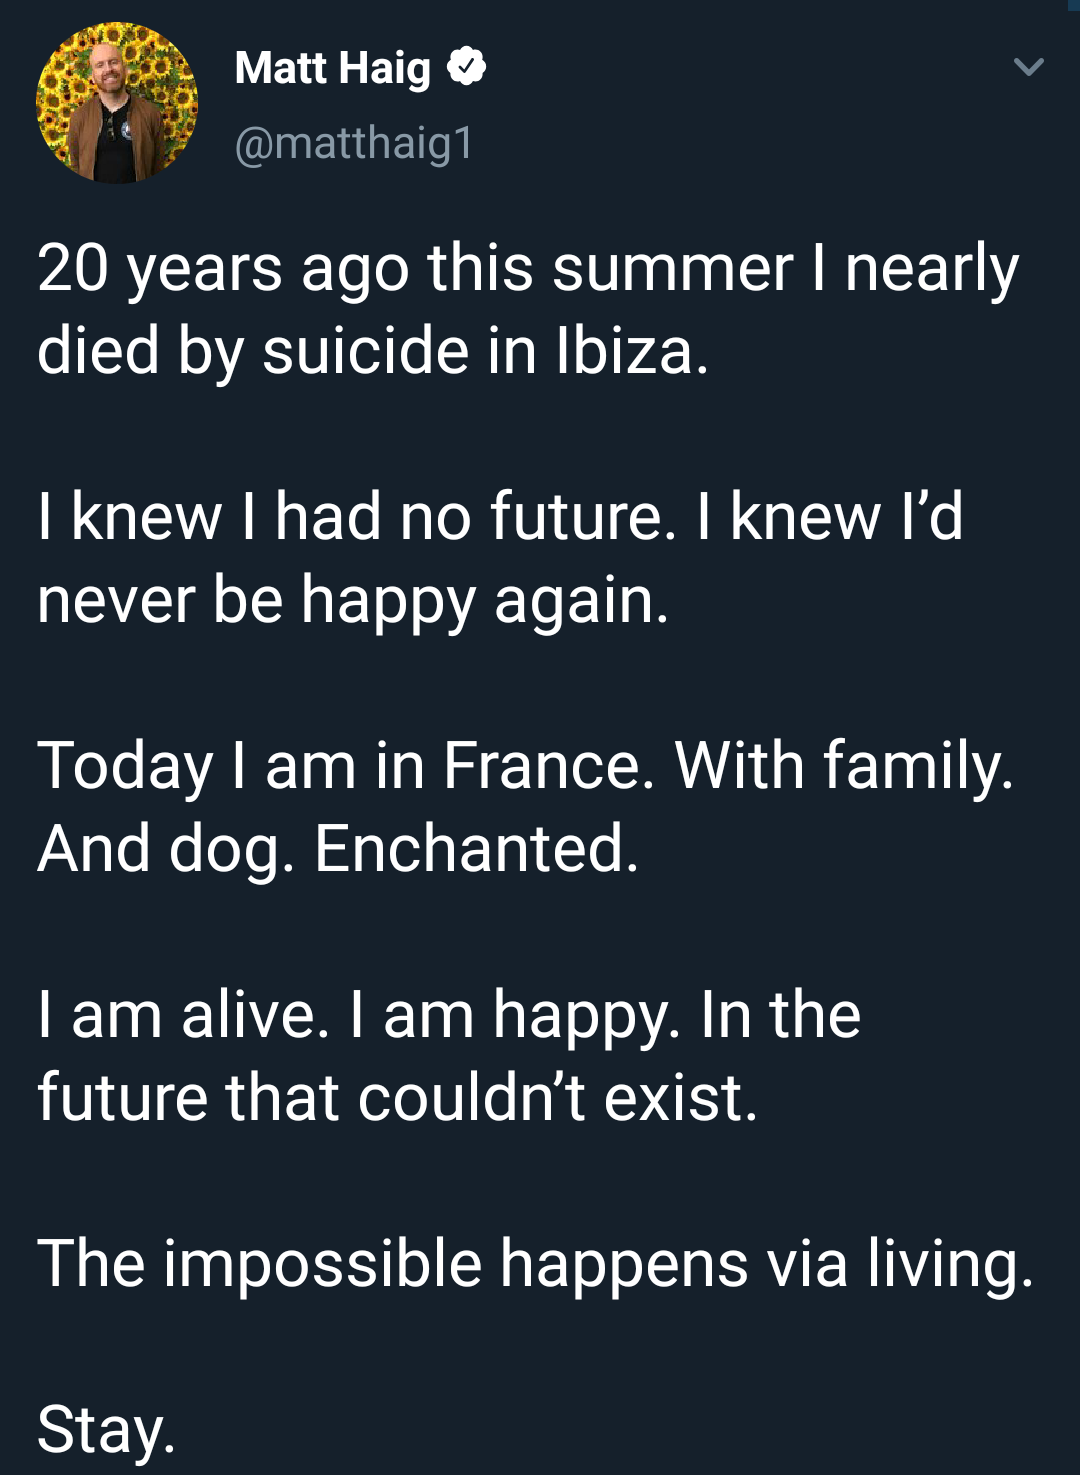Click the phrase "had no future"

[468, 517]
